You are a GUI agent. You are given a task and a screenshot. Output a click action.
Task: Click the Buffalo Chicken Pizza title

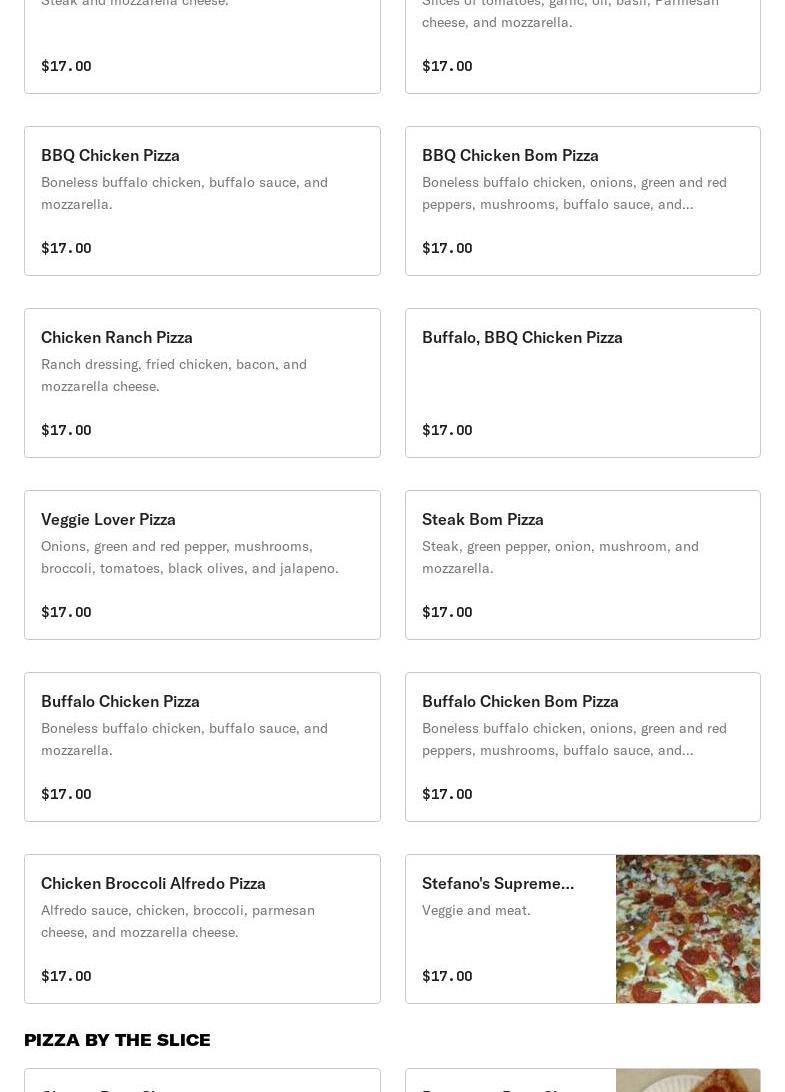[x=120, y=701]
